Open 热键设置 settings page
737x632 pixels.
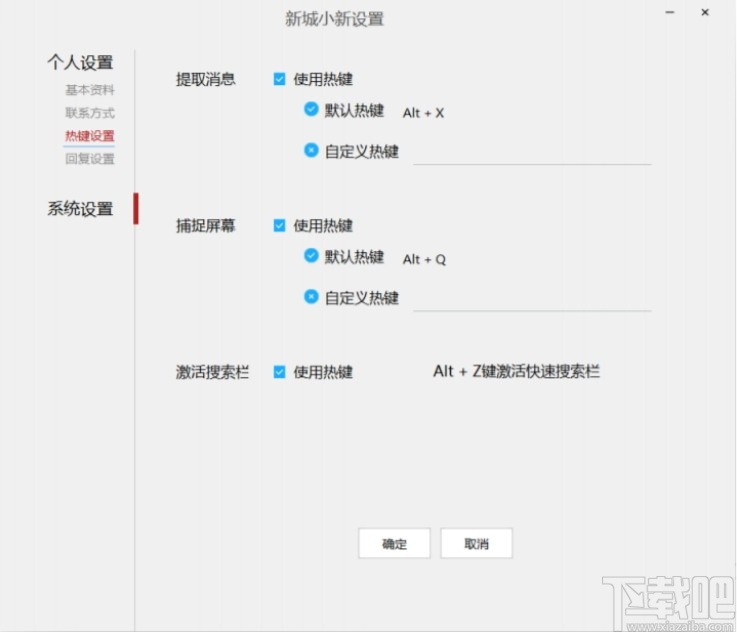[90, 136]
